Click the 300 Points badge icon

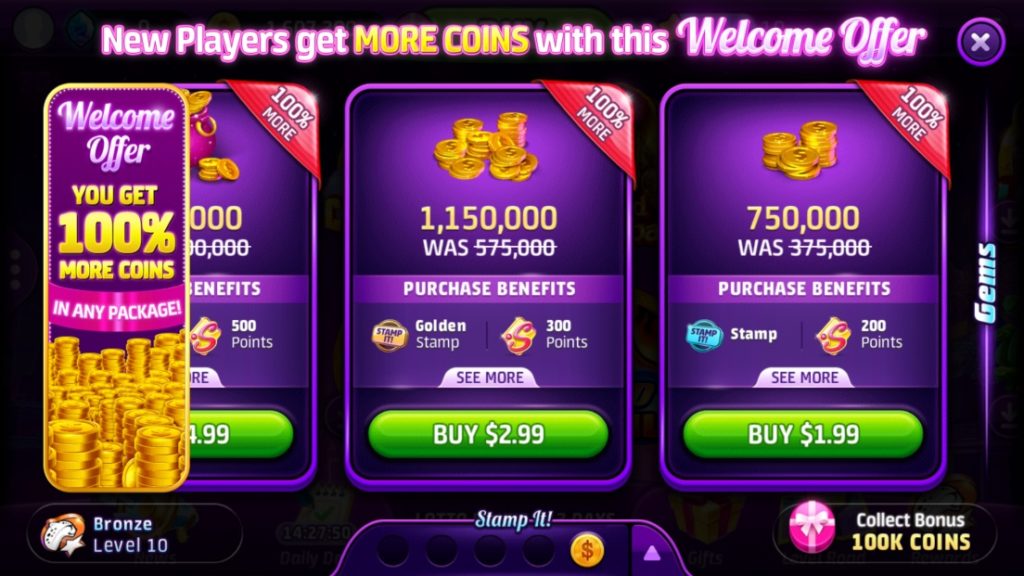point(519,336)
